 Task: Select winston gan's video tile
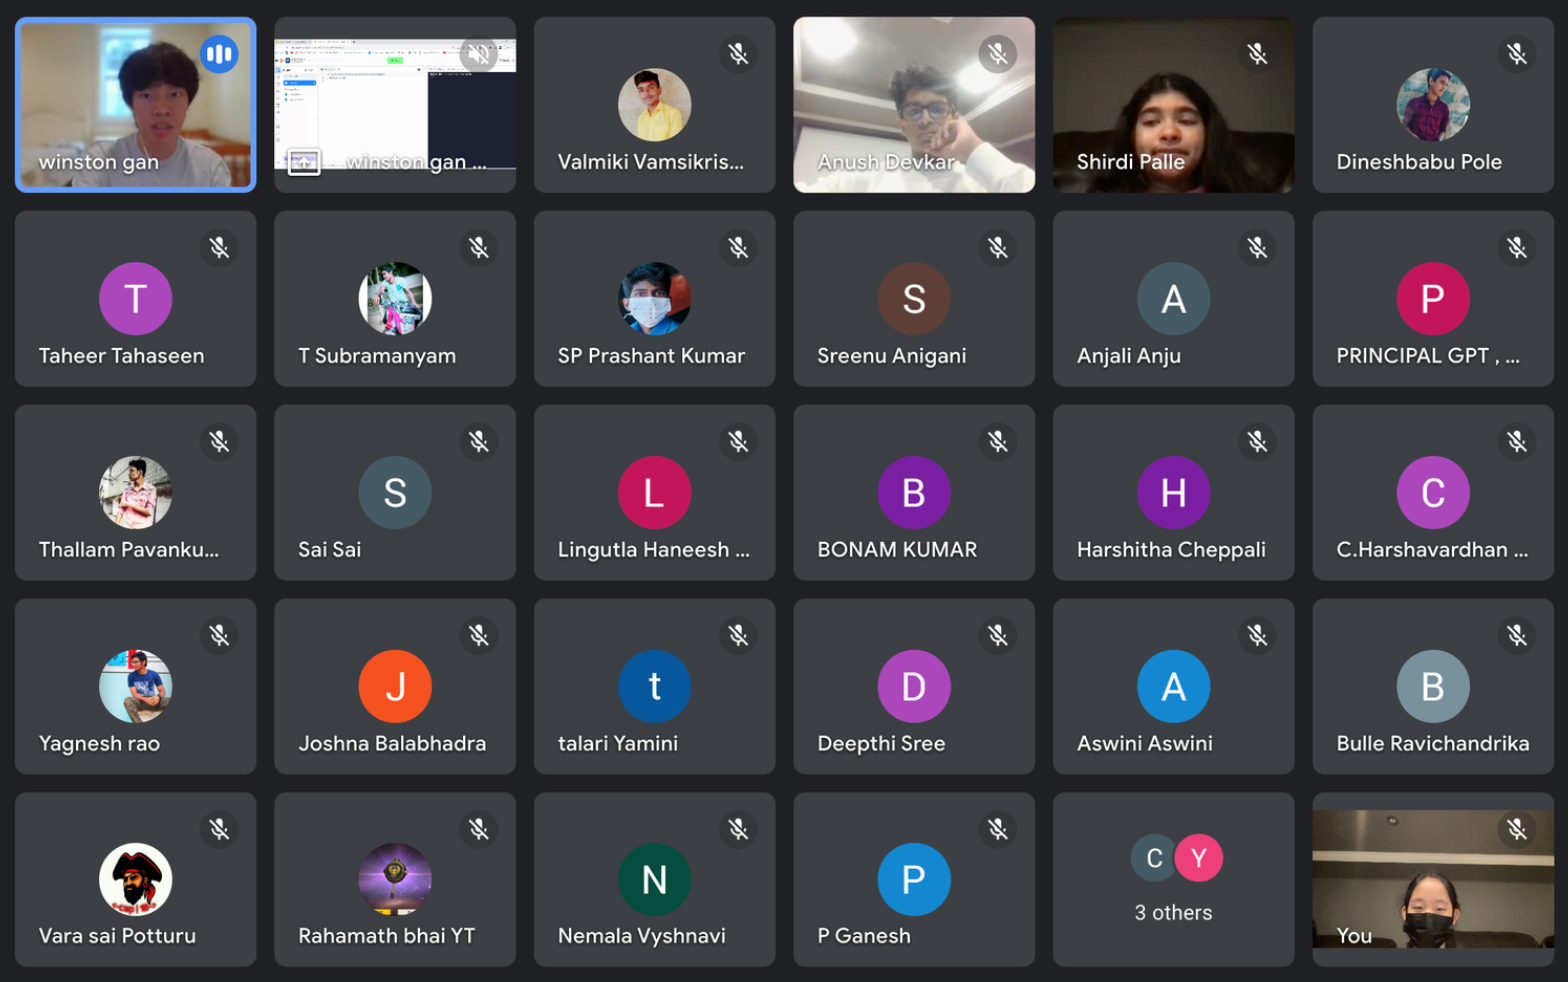[x=136, y=105]
